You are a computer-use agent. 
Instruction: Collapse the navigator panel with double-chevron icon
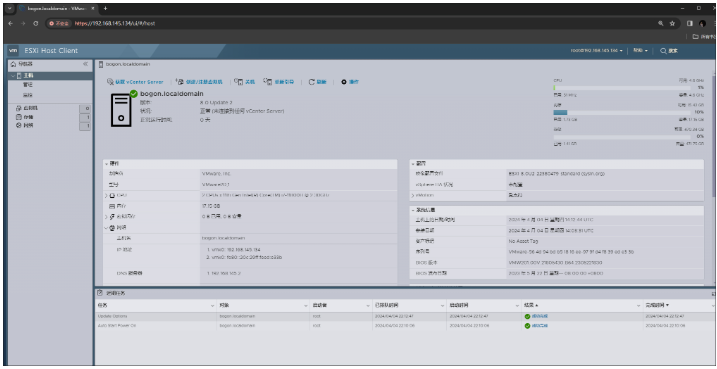[x=86, y=64]
